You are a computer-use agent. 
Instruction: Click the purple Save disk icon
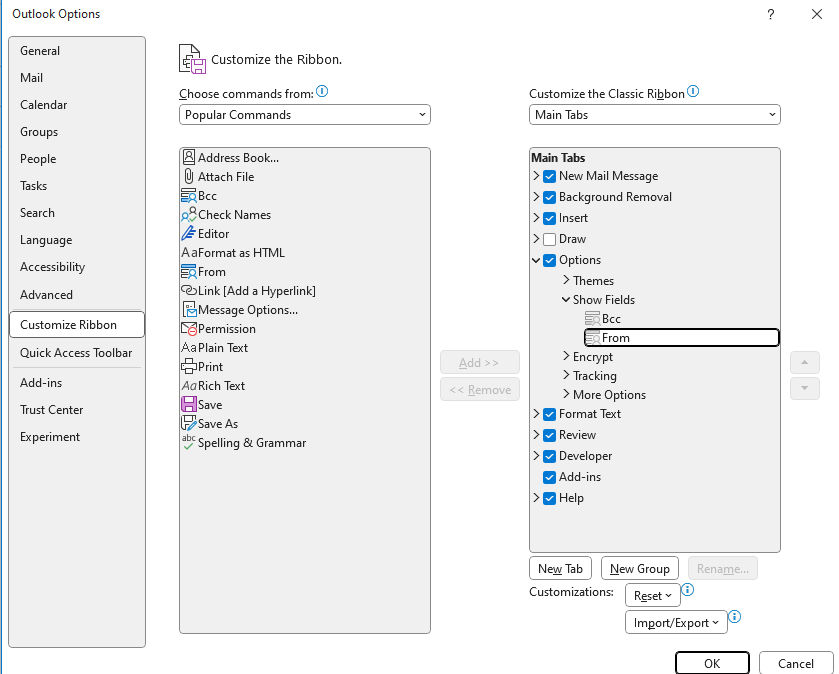(189, 404)
